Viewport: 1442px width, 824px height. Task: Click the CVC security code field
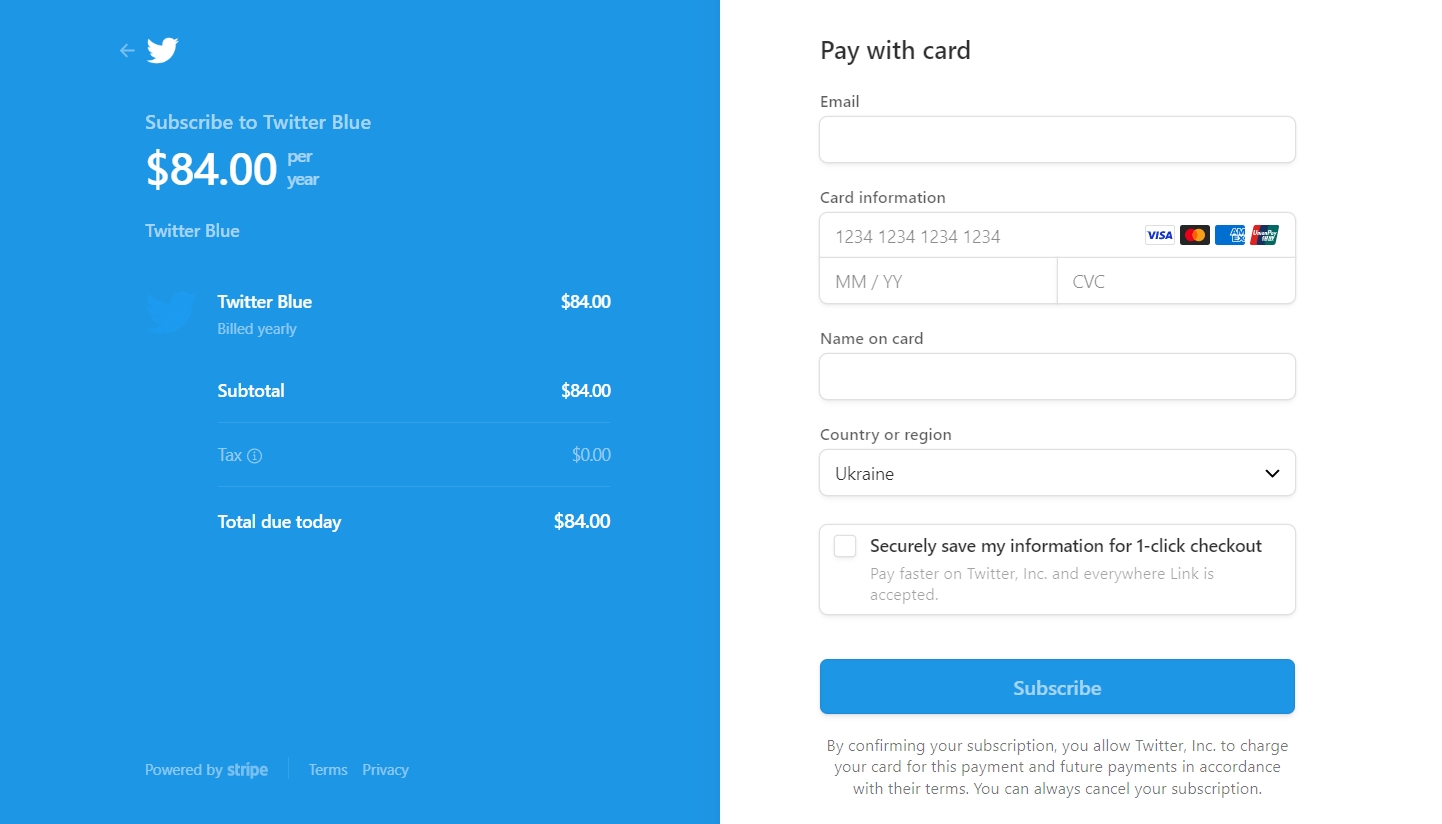click(x=1176, y=282)
